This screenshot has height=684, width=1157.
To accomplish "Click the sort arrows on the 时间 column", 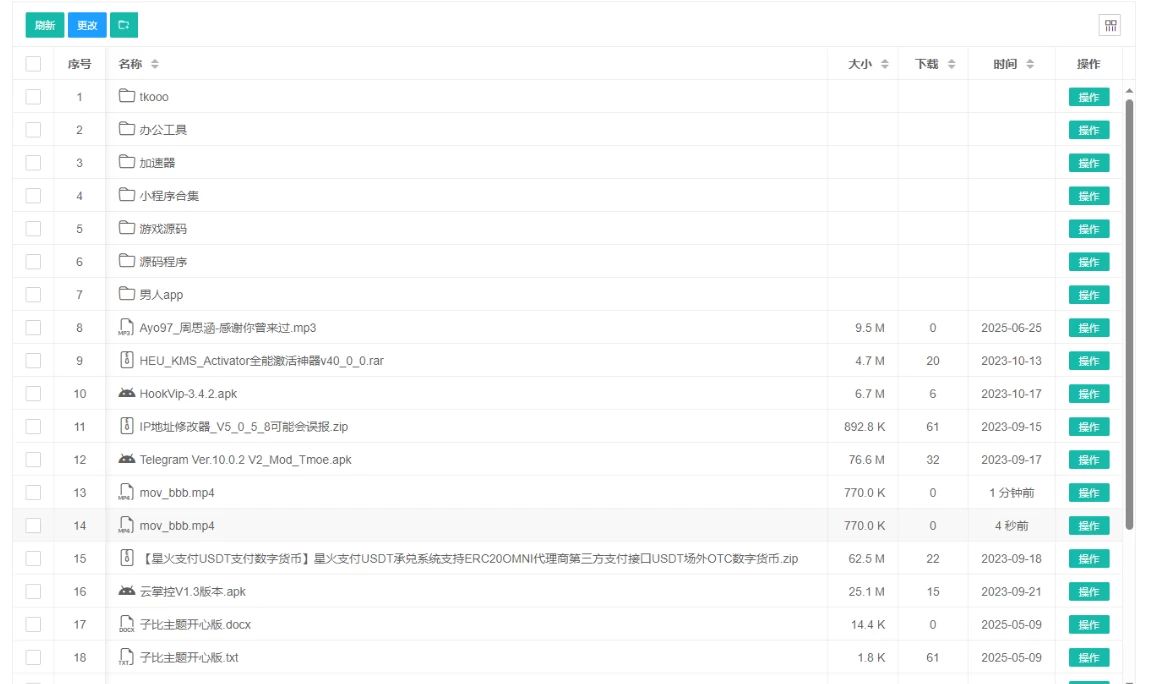I will [x=1030, y=63].
